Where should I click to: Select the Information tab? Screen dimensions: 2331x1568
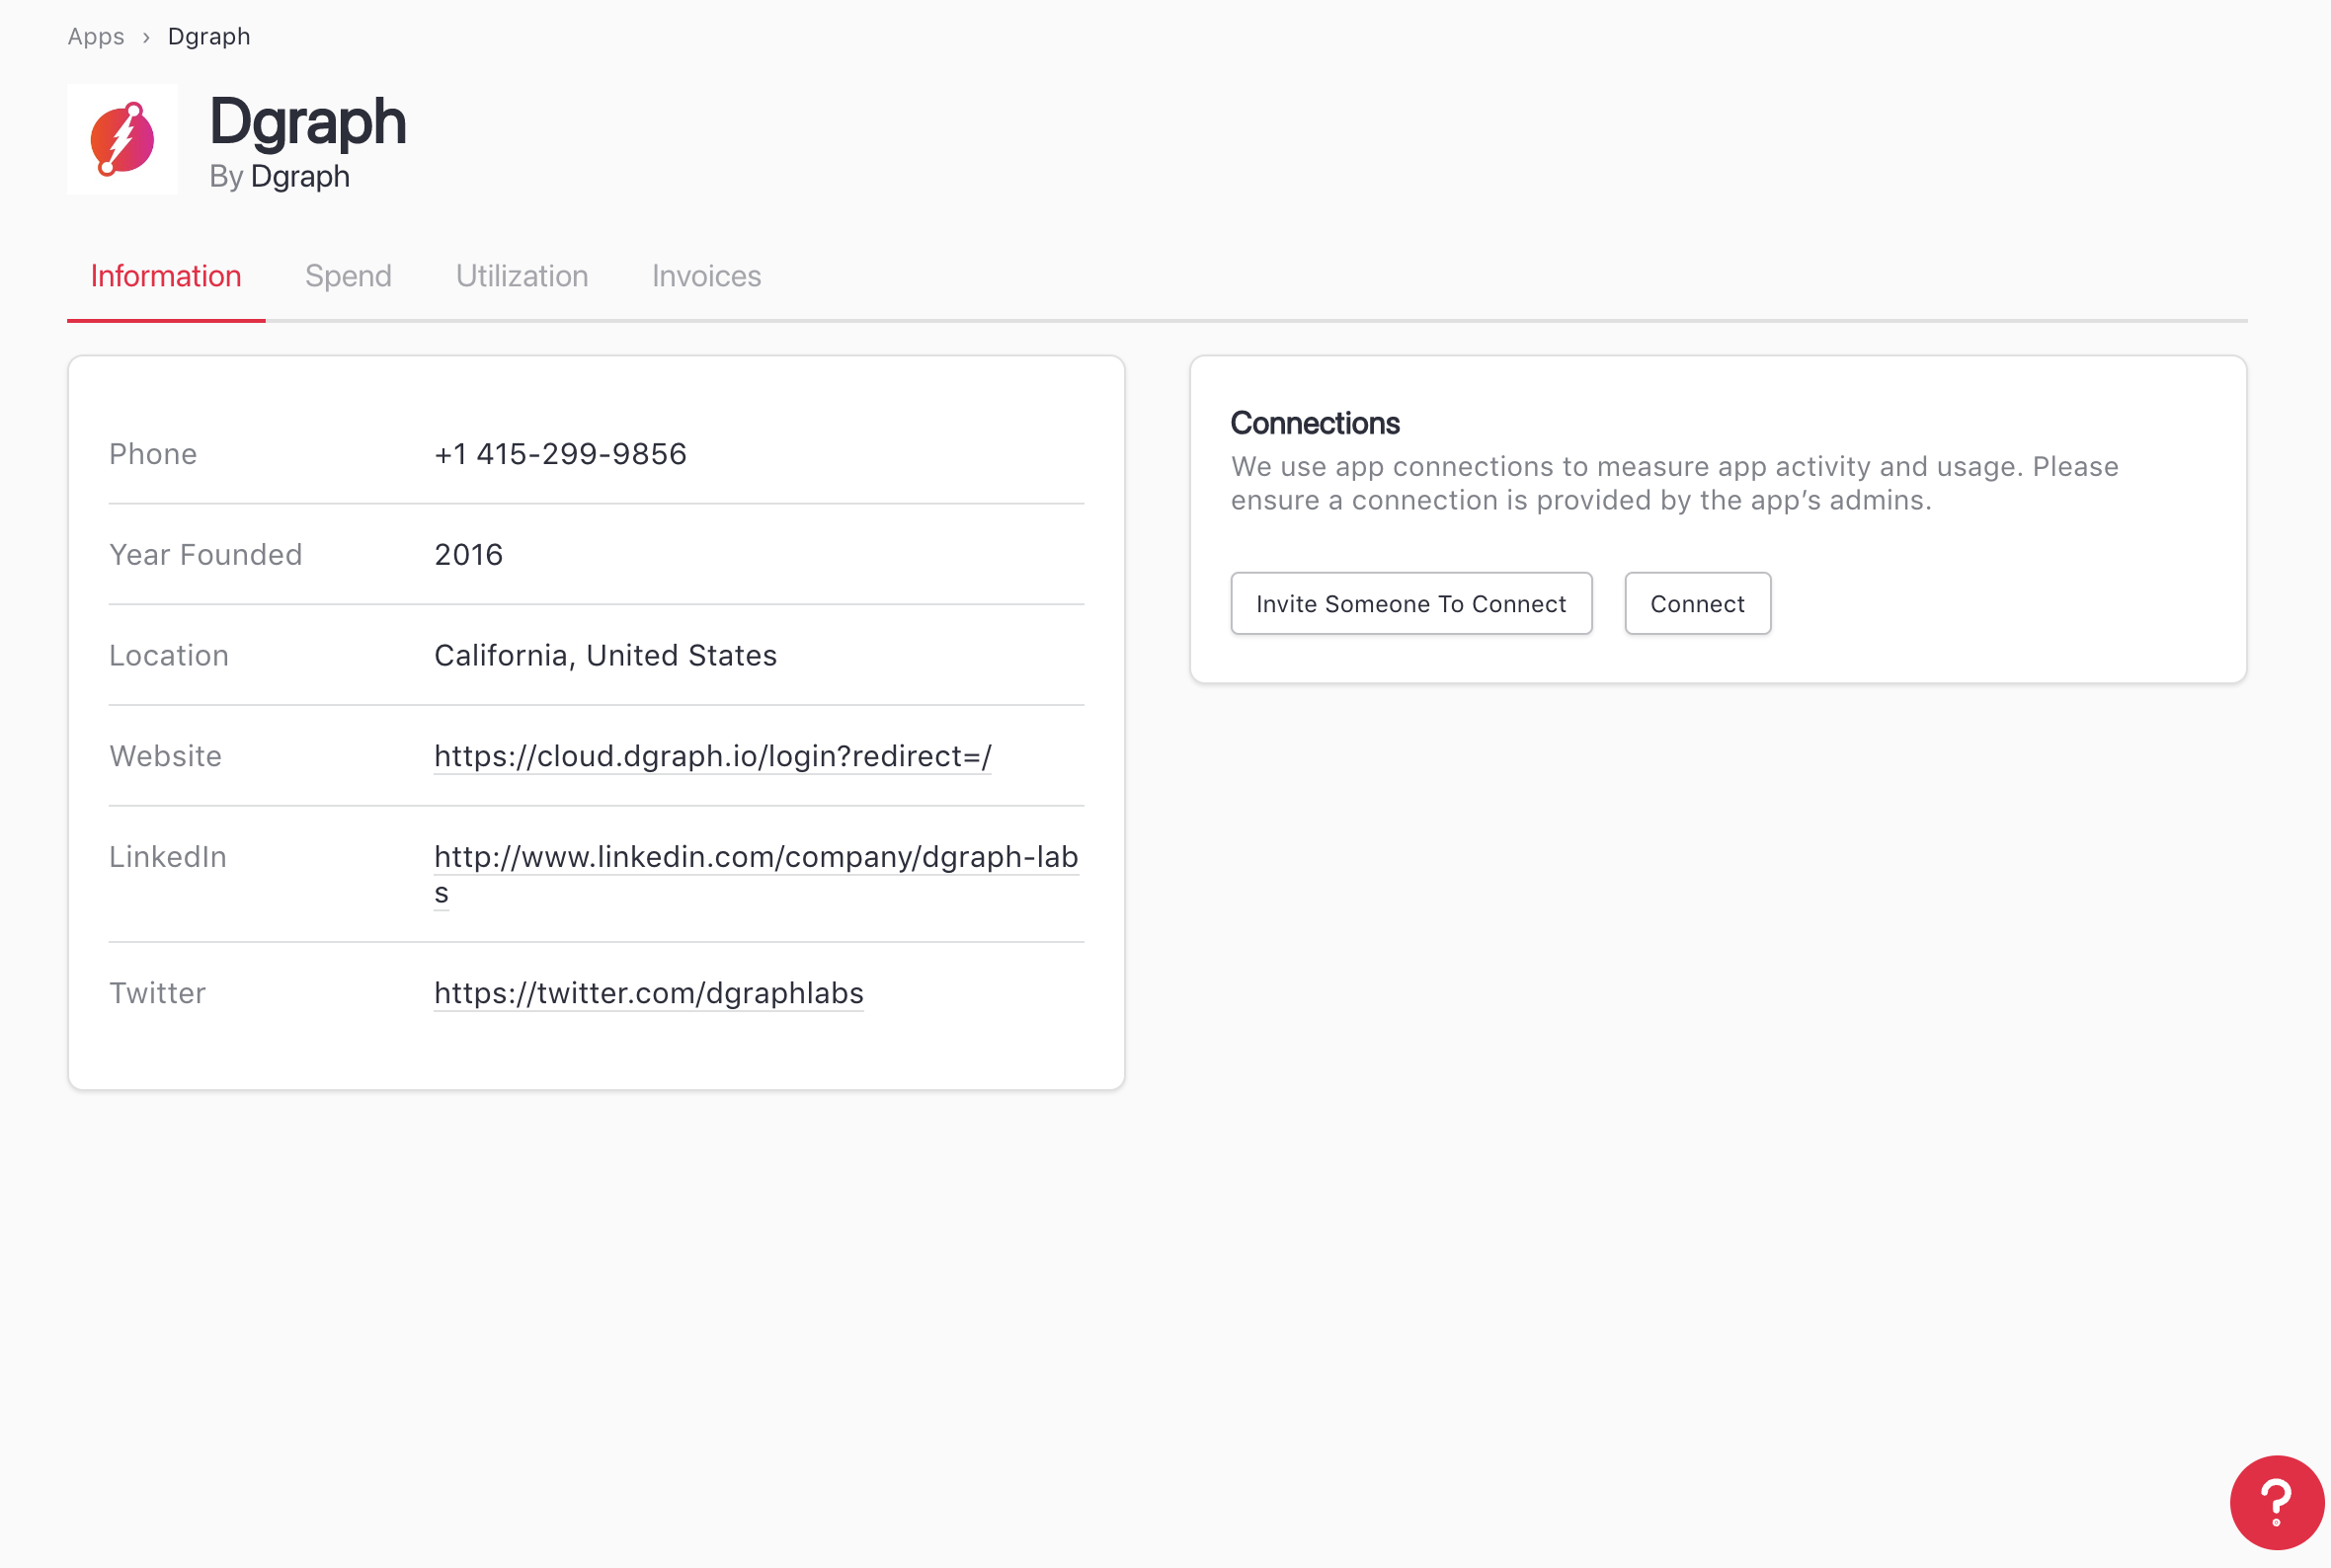click(166, 276)
